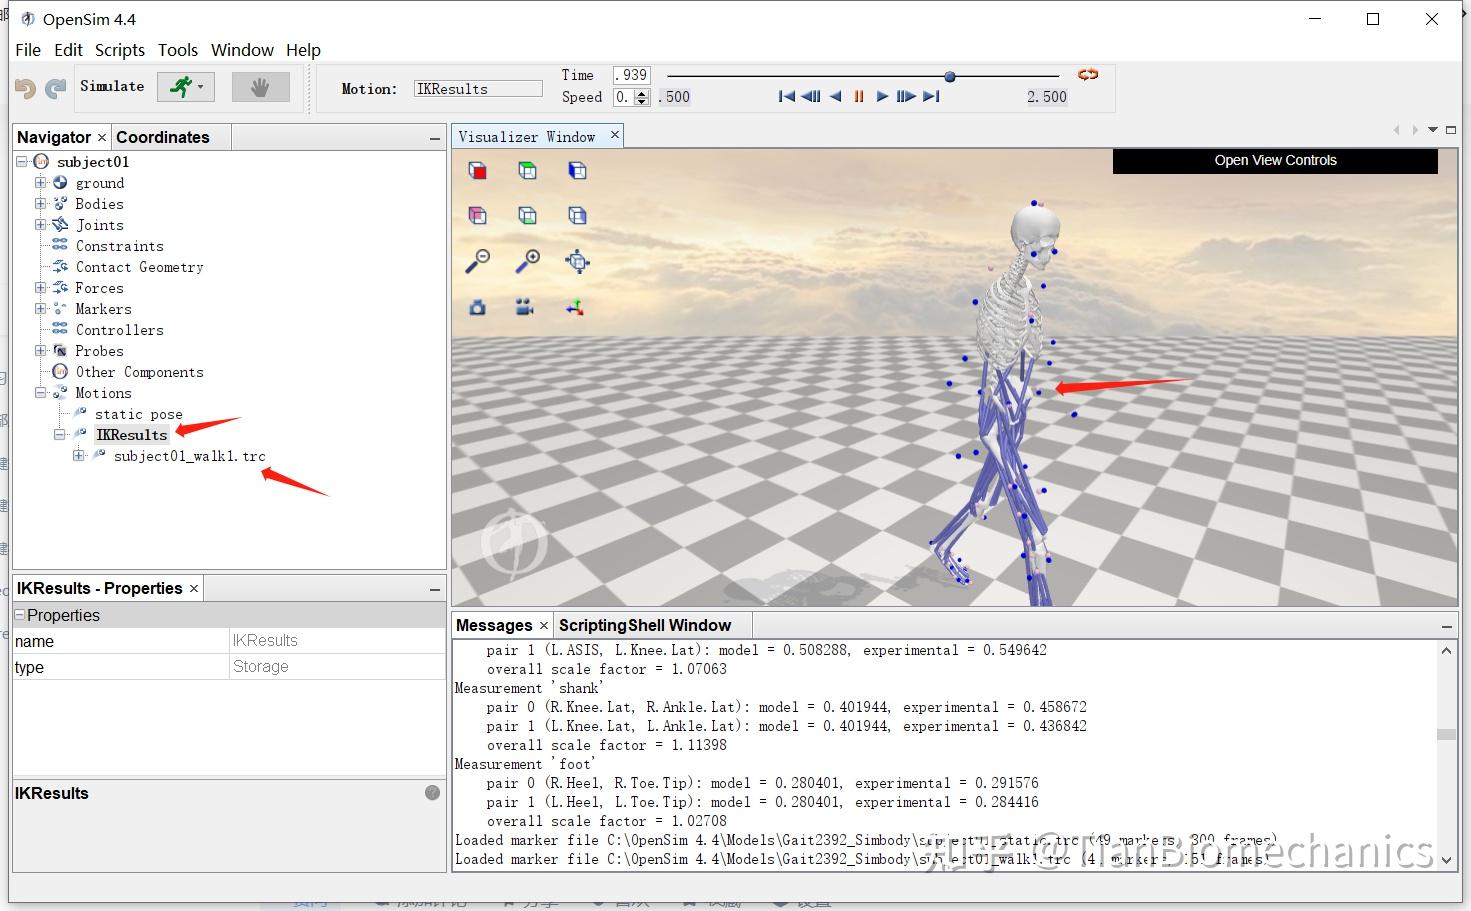Select the zoom-out magnifier tool

coord(477,260)
